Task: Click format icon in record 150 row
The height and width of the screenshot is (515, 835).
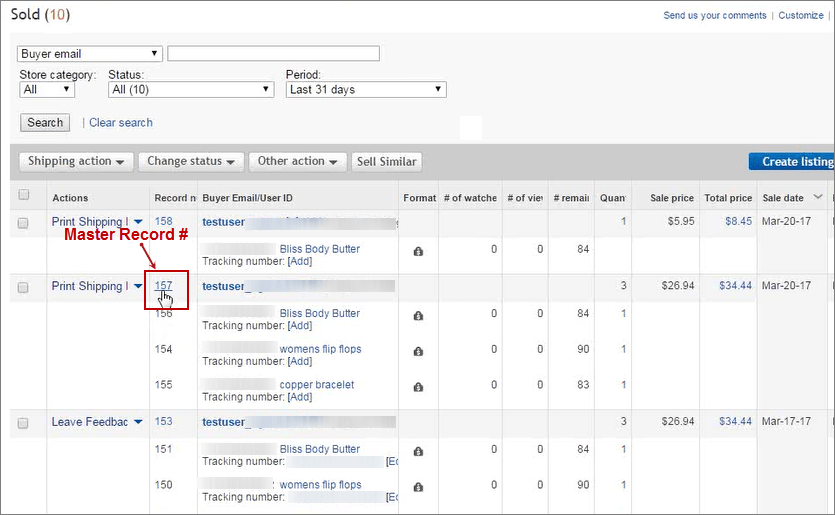Action: point(418,487)
